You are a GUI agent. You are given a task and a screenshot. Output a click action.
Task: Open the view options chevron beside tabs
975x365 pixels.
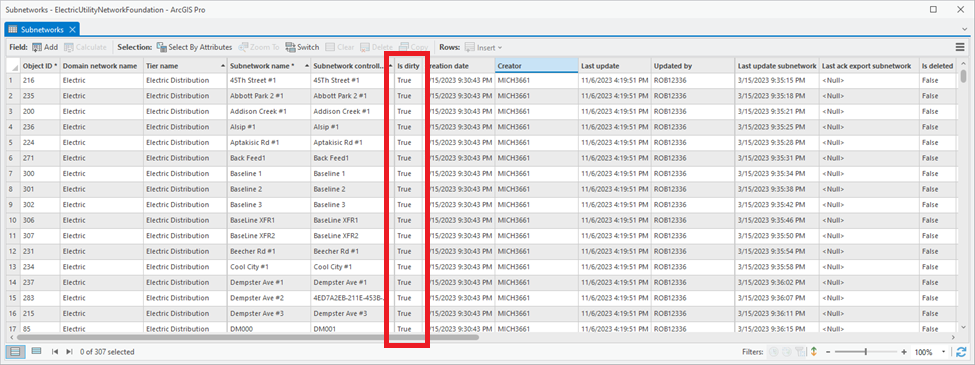click(x=964, y=29)
